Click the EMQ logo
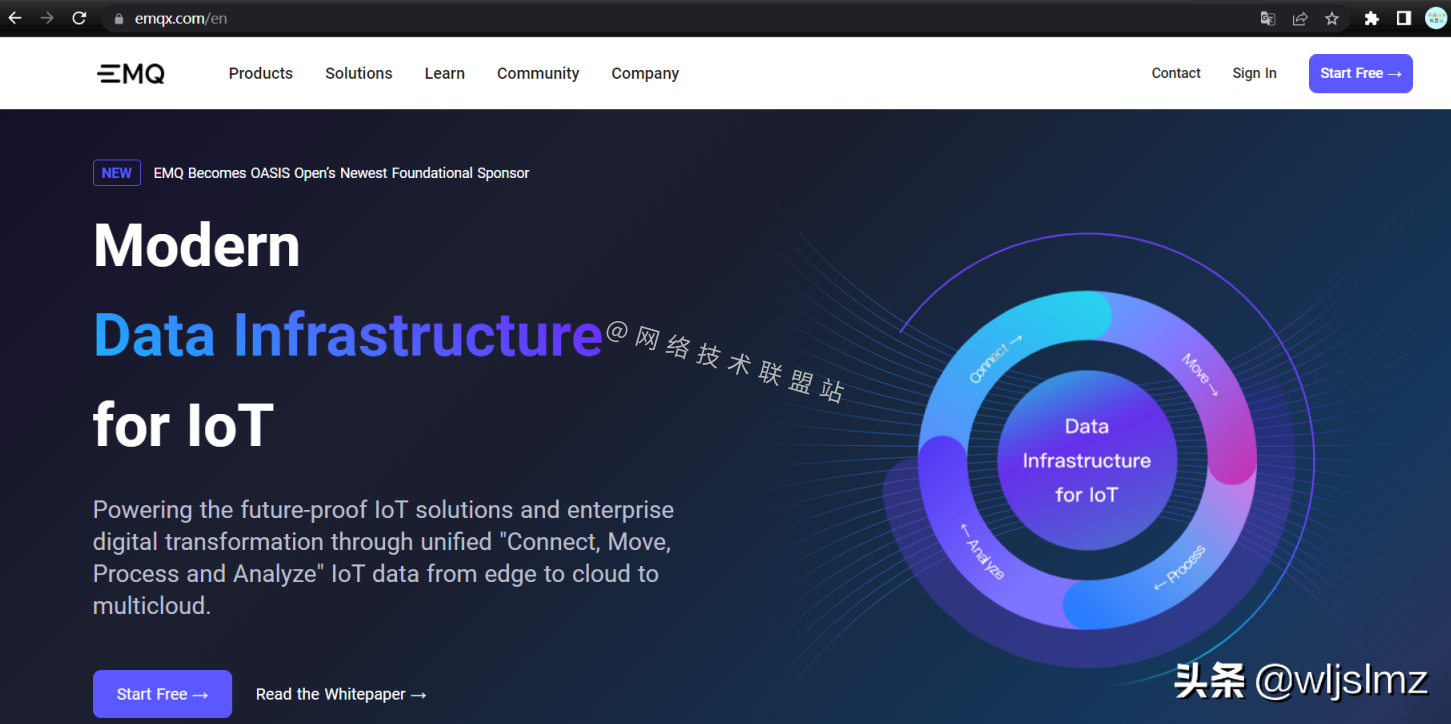1451x724 pixels. [131, 73]
